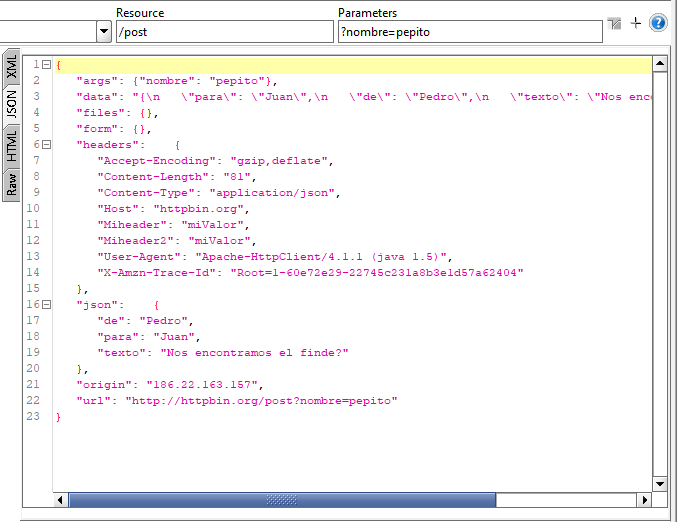Click the closing brace on line 23
Image resolution: width=679 pixels, height=522 pixels.
tap(58, 417)
